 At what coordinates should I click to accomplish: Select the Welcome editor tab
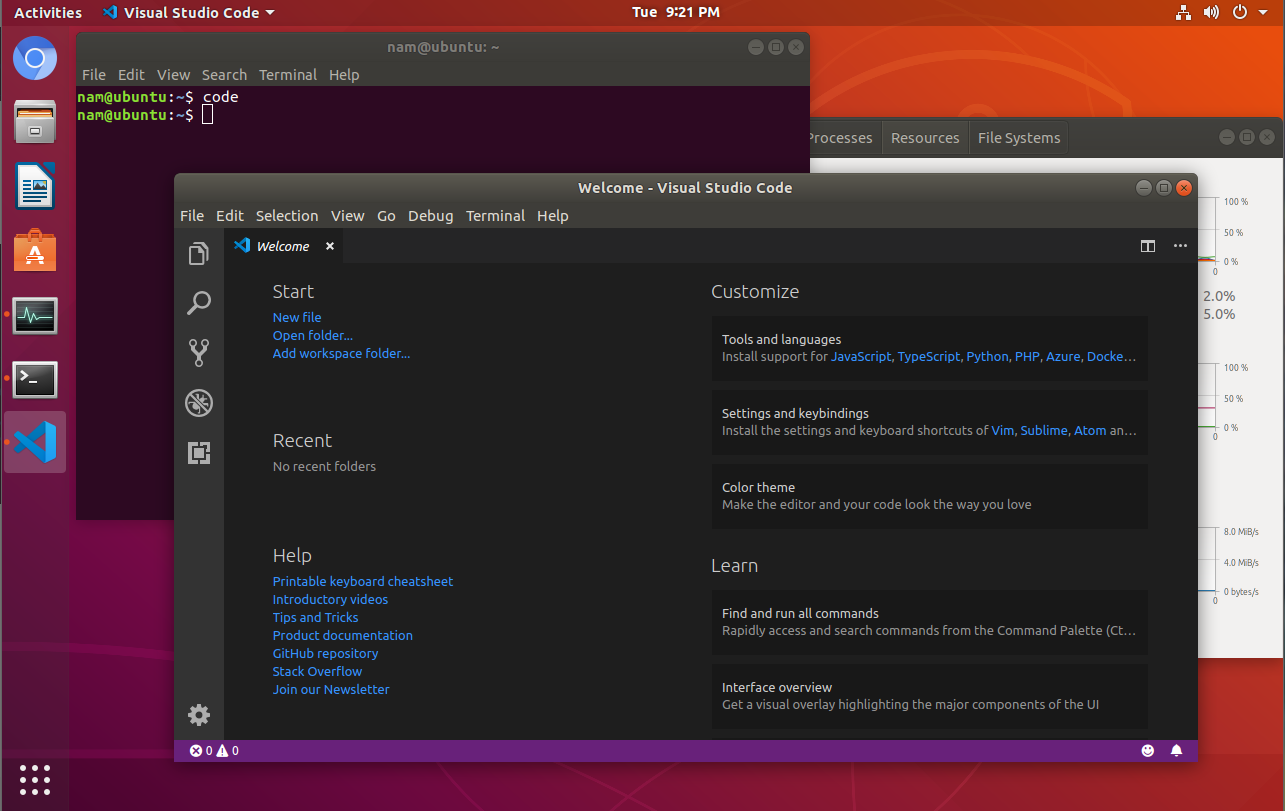[x=283, y=246]
